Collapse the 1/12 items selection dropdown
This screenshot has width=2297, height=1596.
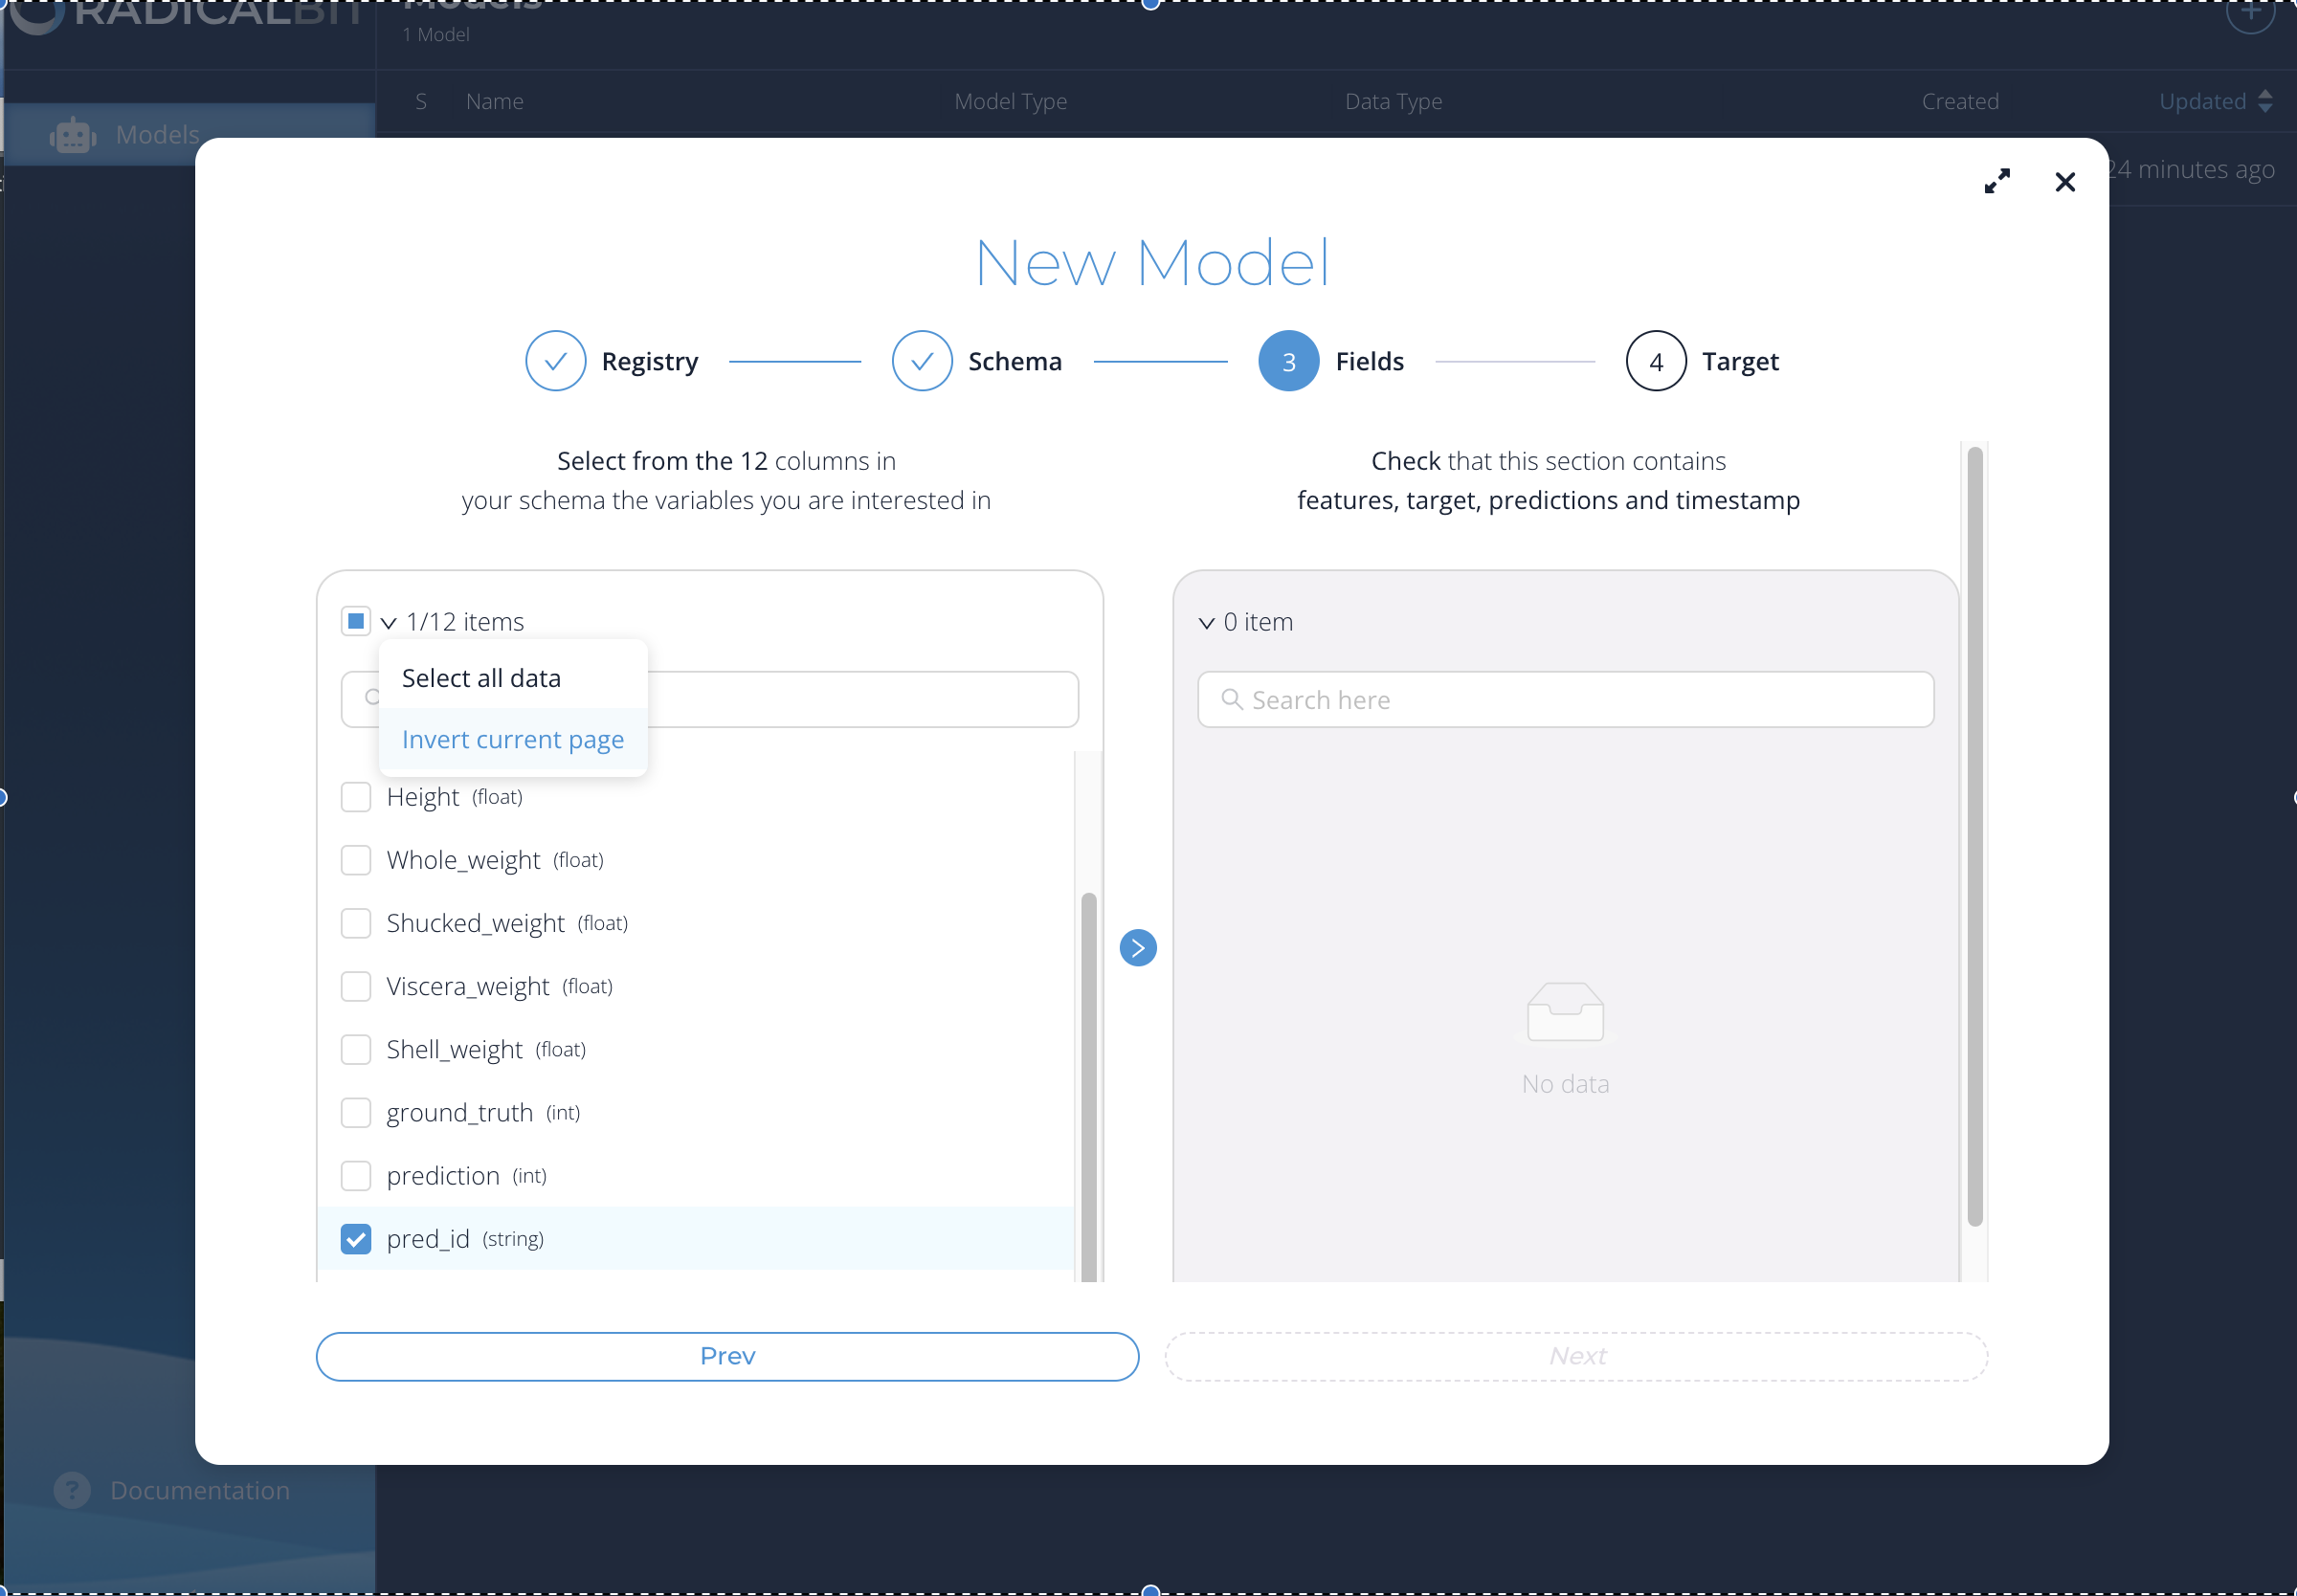click(388, 622)
